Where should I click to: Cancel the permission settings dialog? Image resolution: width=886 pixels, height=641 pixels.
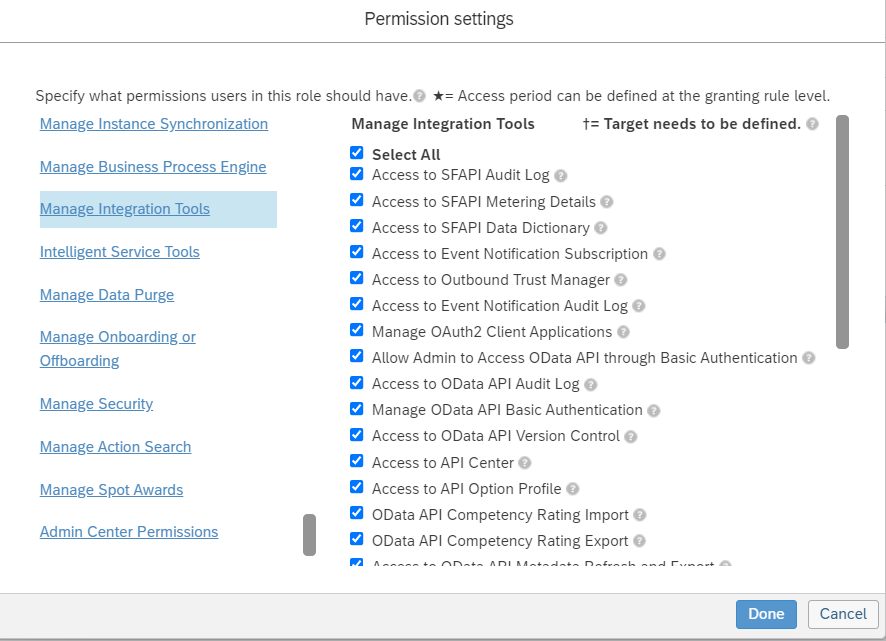click(843, 614)
